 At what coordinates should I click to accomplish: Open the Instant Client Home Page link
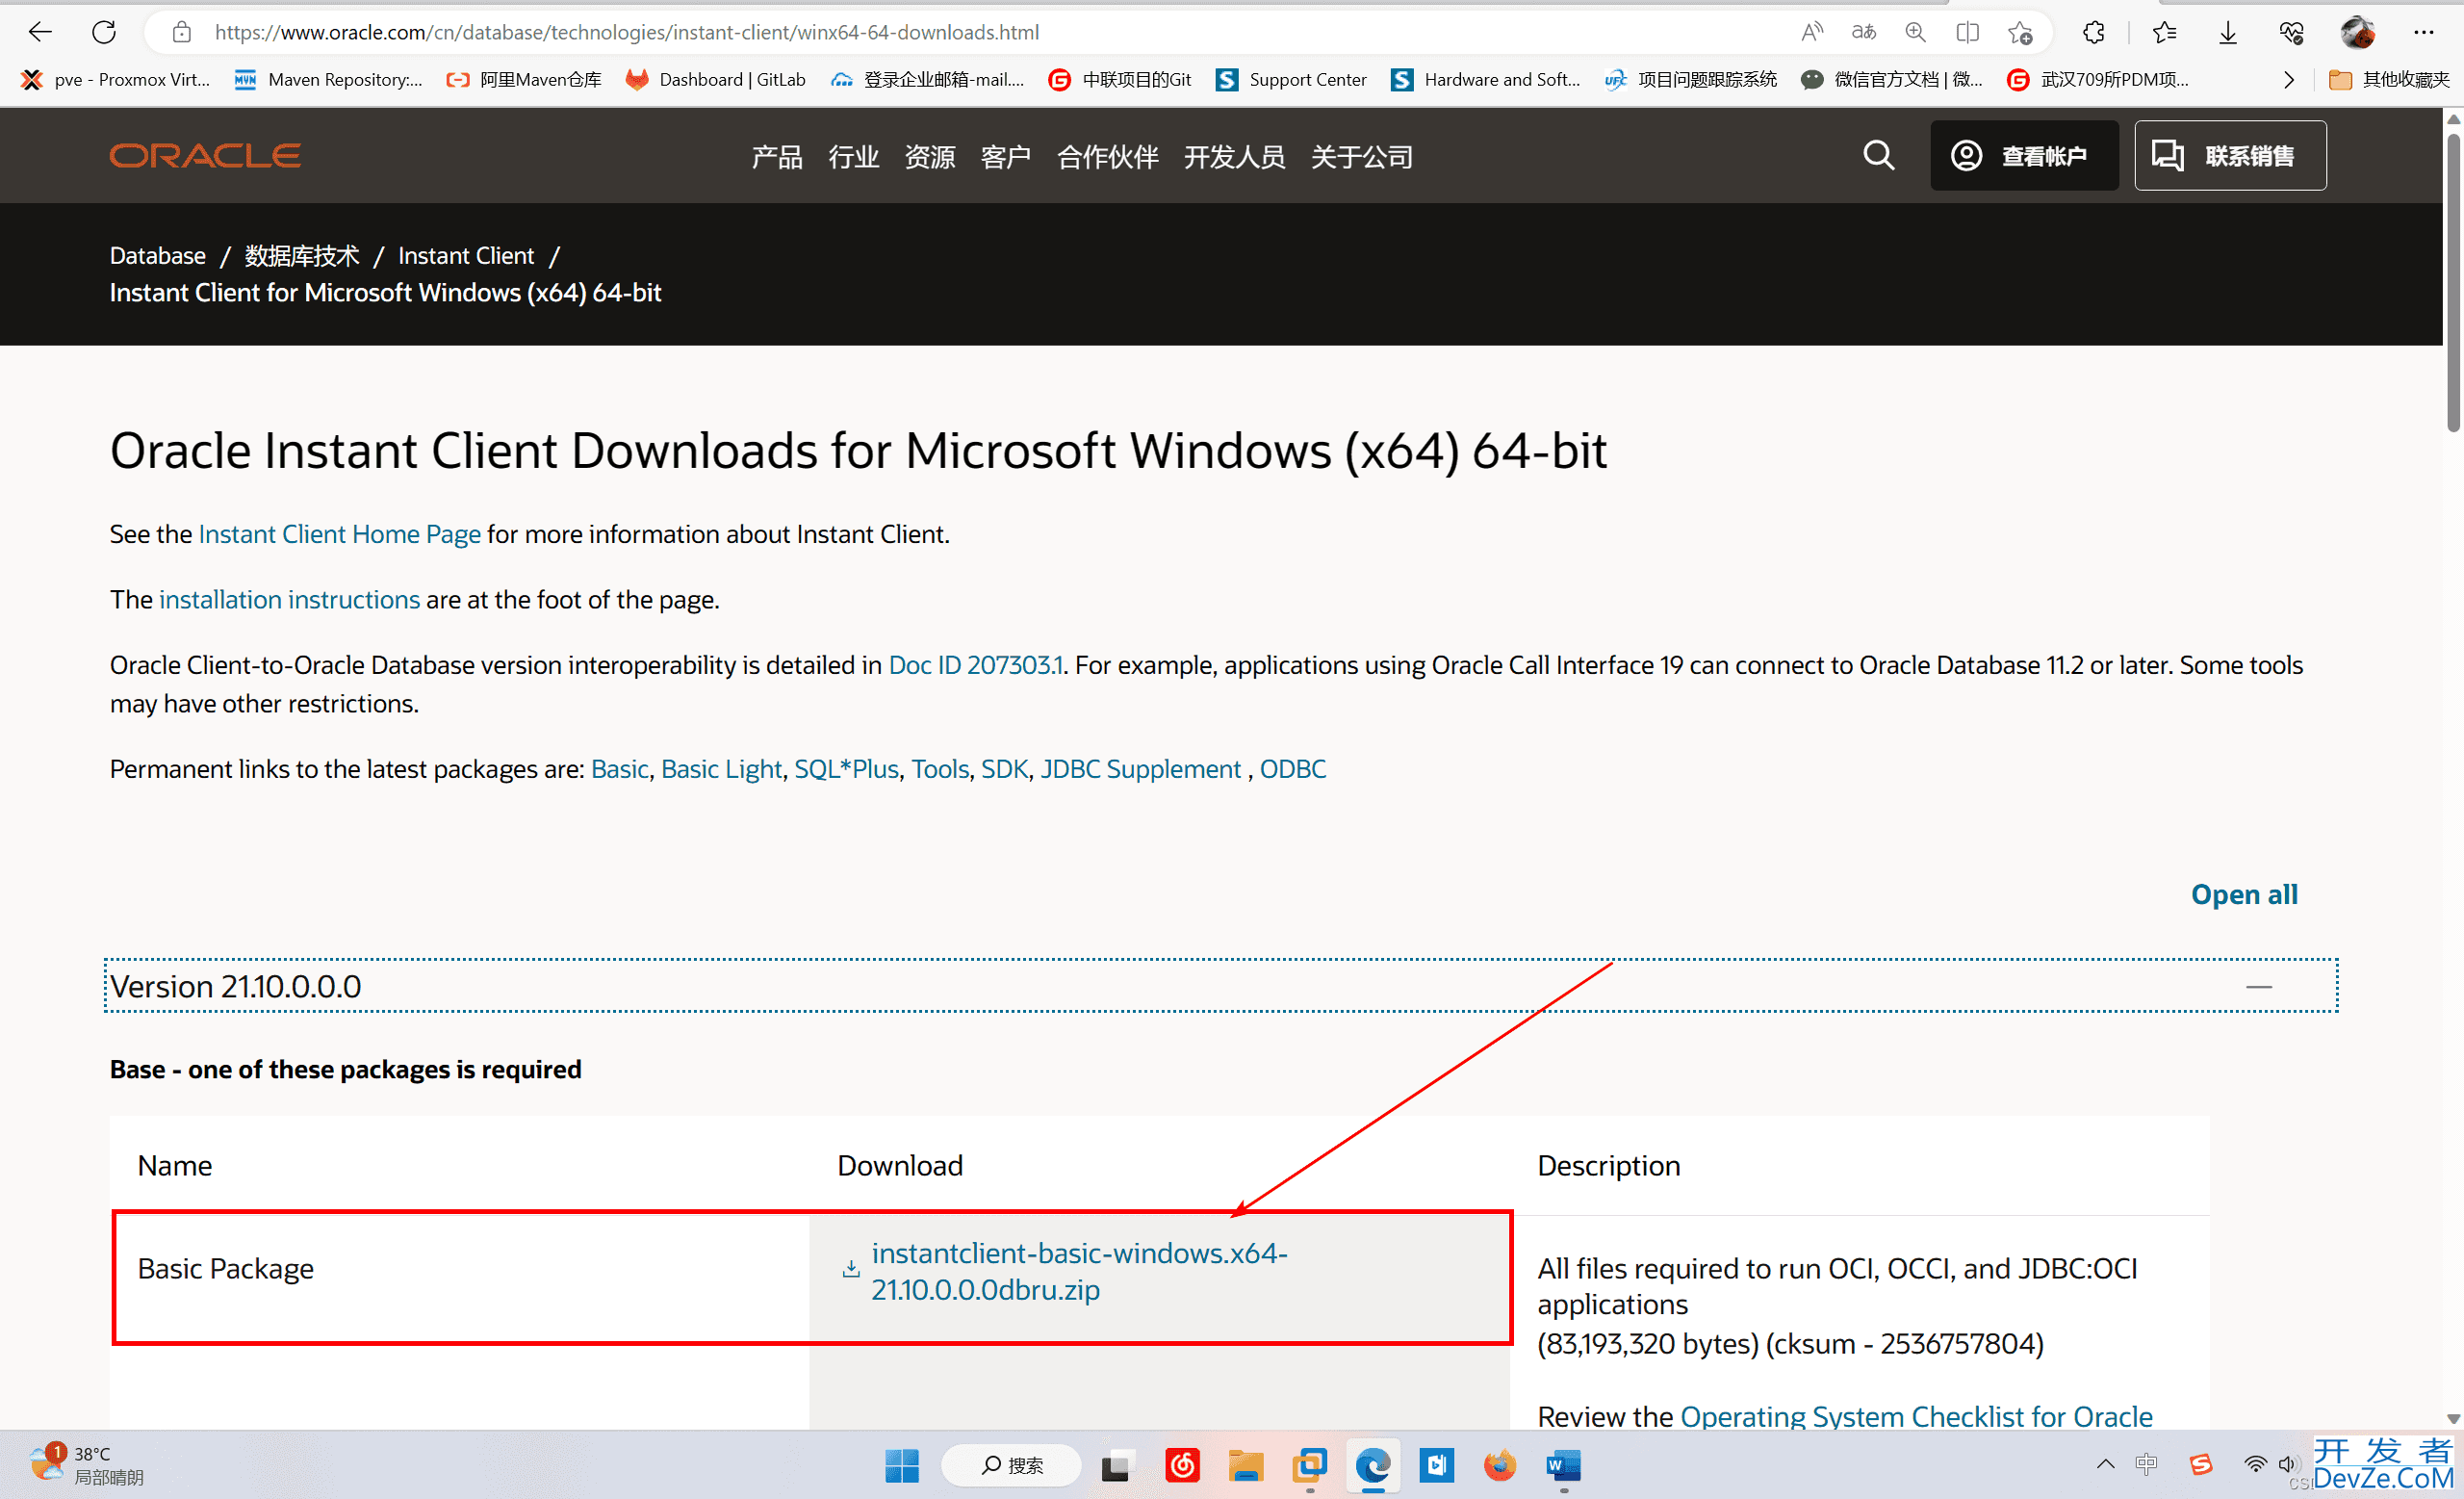pos(340,534)
